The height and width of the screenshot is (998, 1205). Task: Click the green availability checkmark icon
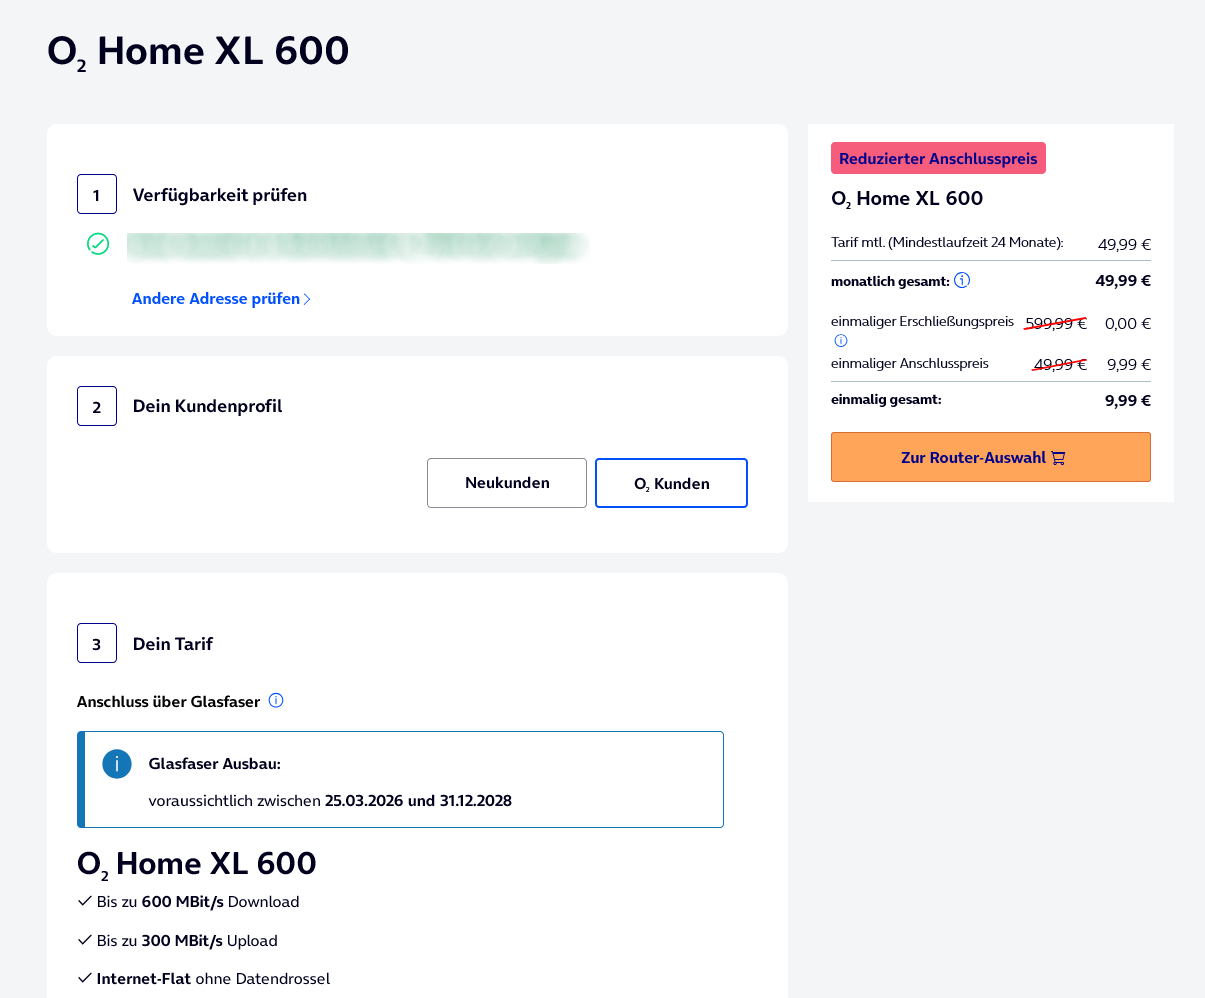click(98, 243)
